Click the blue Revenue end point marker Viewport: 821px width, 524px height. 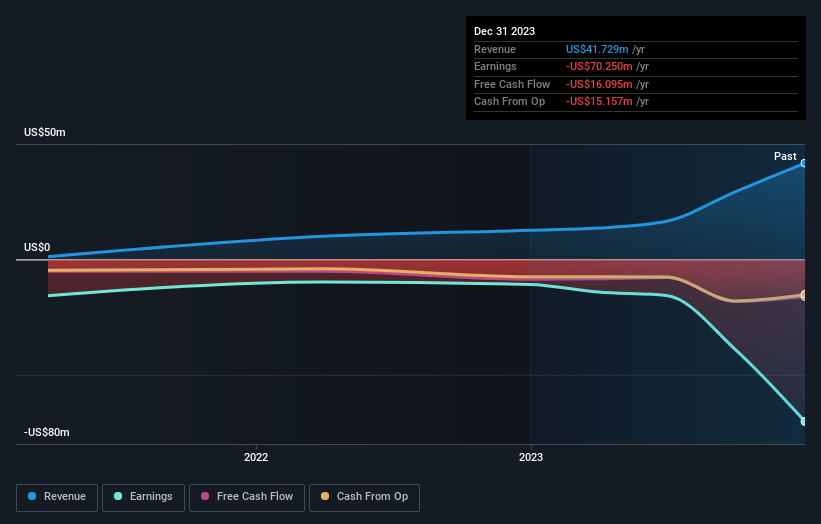point(804,163)
